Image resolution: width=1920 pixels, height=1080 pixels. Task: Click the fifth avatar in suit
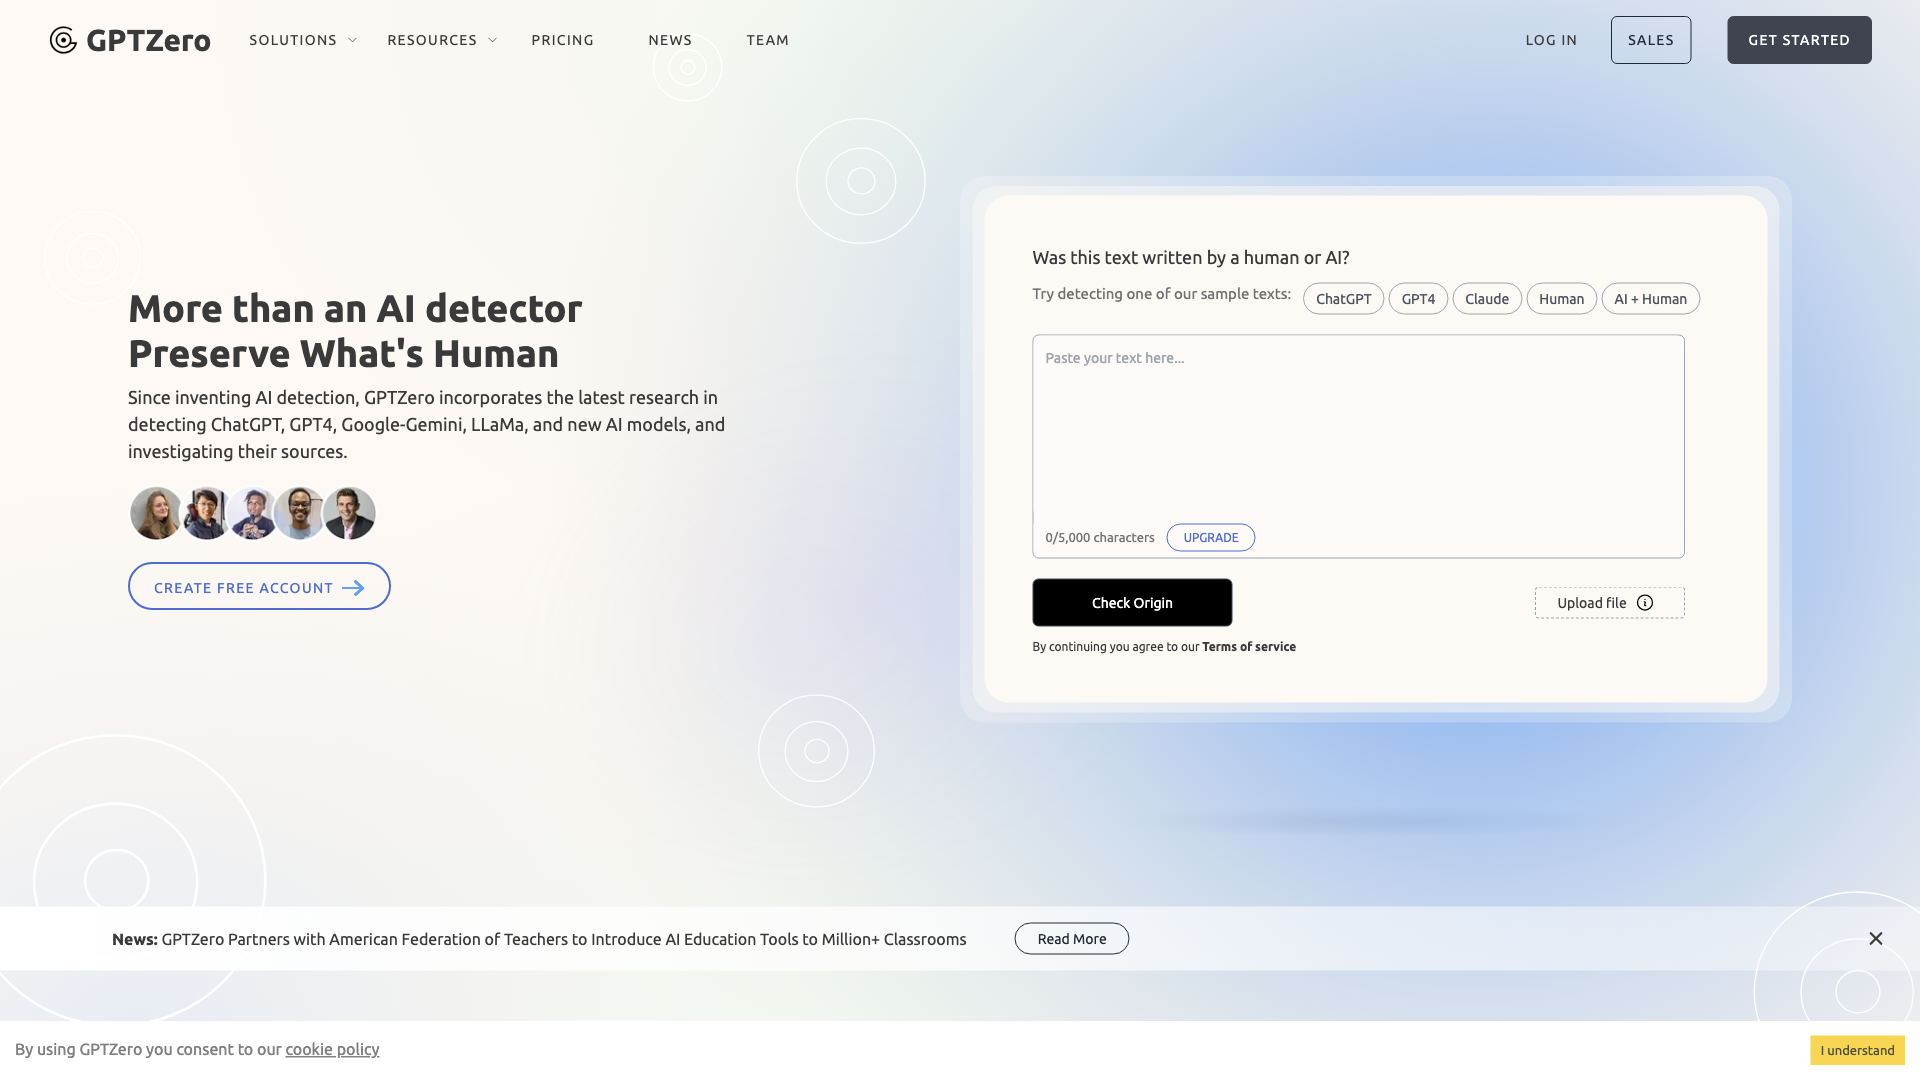[349, 513]
